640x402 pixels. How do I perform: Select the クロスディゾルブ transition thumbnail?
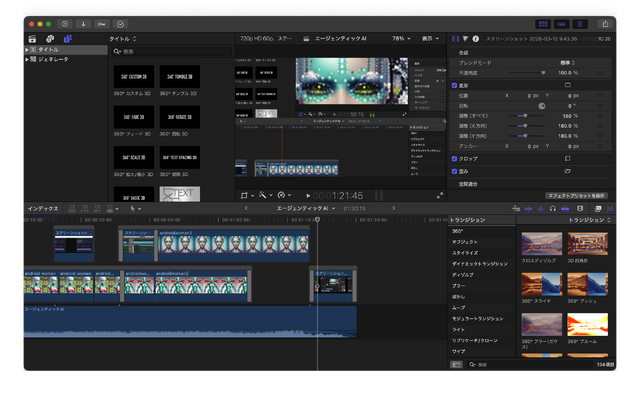pos(541,242)
